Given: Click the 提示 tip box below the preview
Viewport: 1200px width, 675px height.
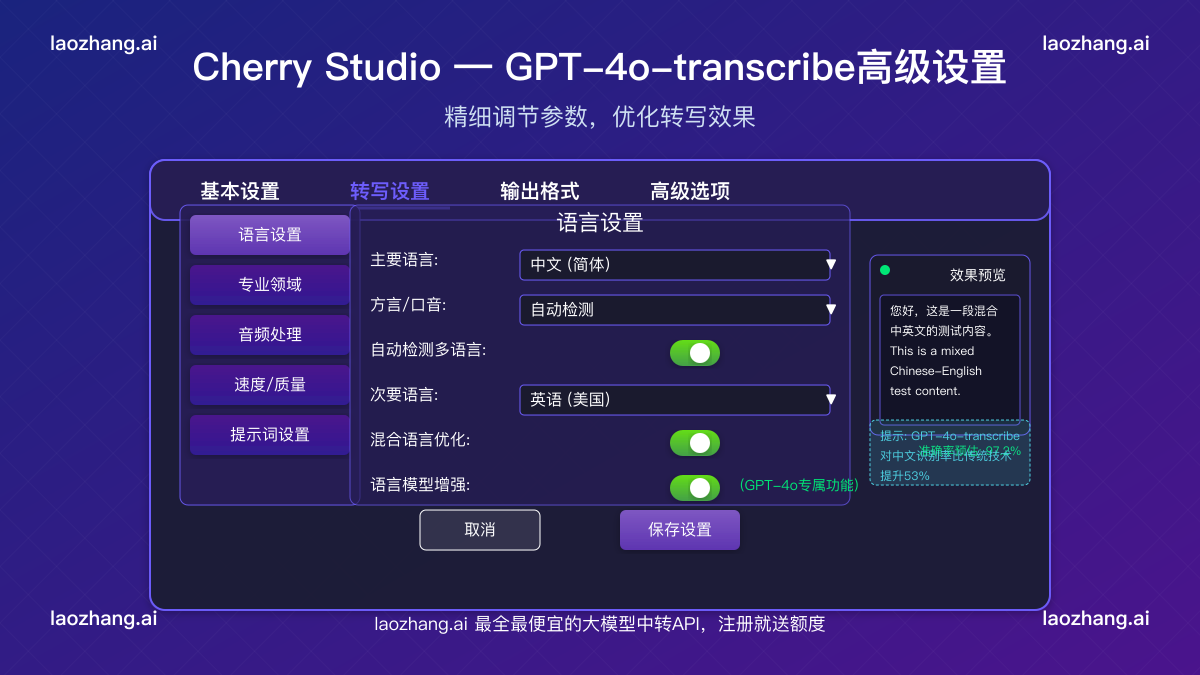Looking at the screenshot, I should point(950,453).
